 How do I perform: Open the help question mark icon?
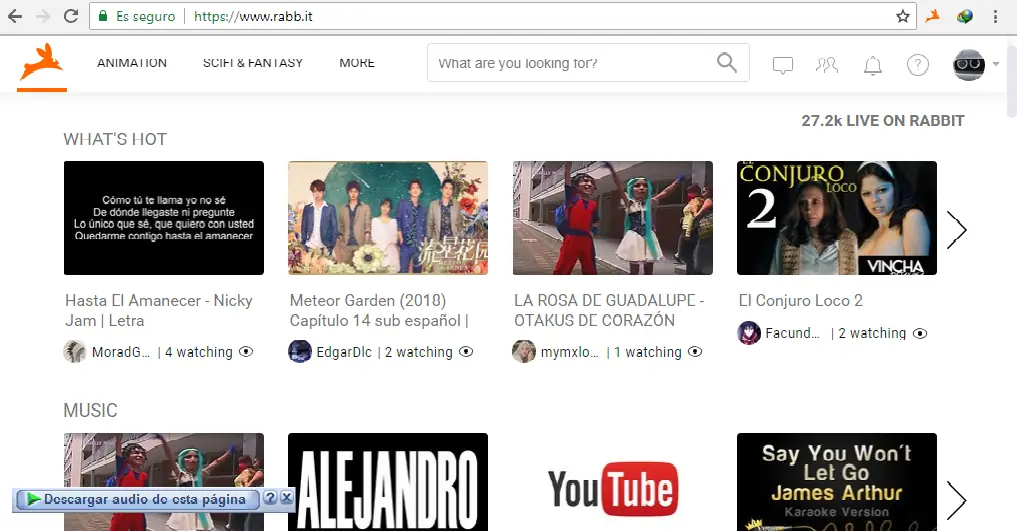click(x=918, y=65)
